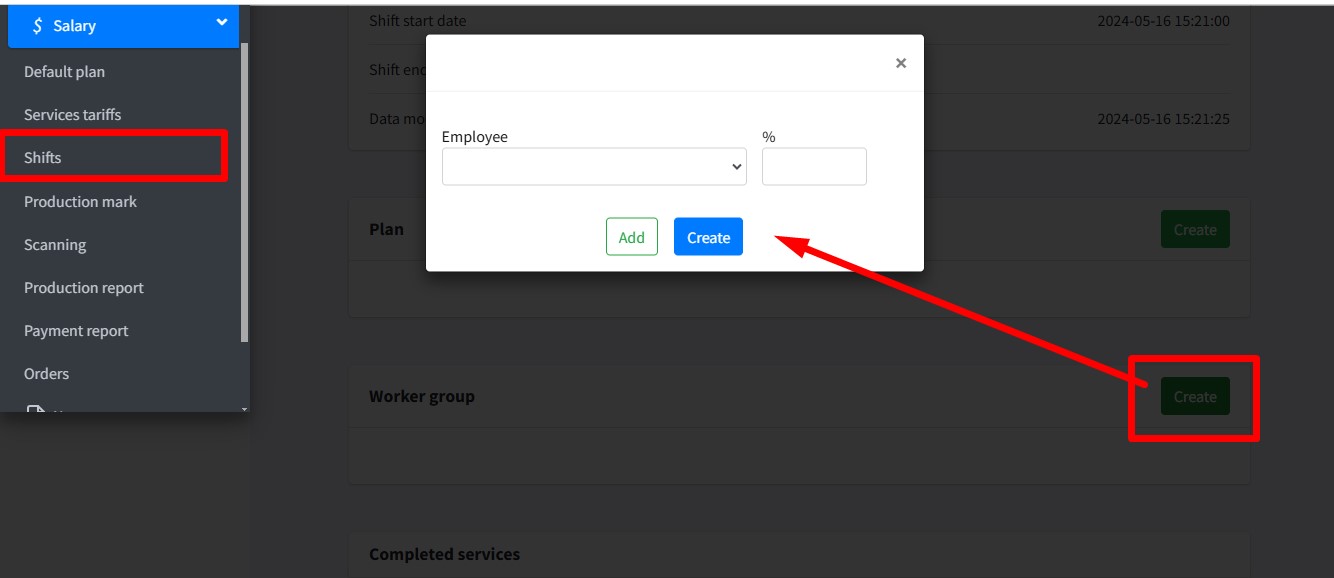Collapse the Salary menu chevron

[221, 24]
